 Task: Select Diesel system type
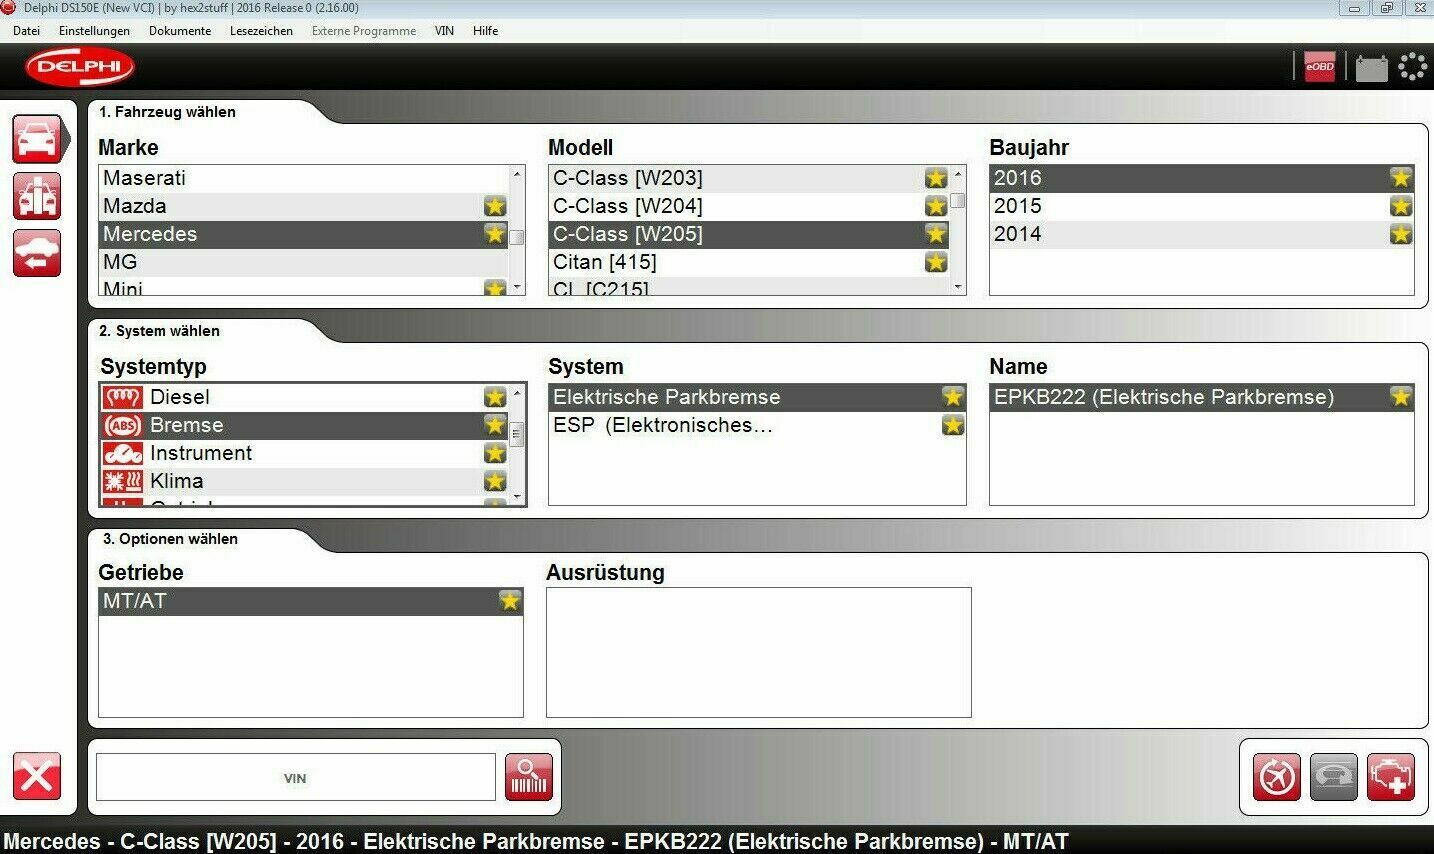click(304, 397)
